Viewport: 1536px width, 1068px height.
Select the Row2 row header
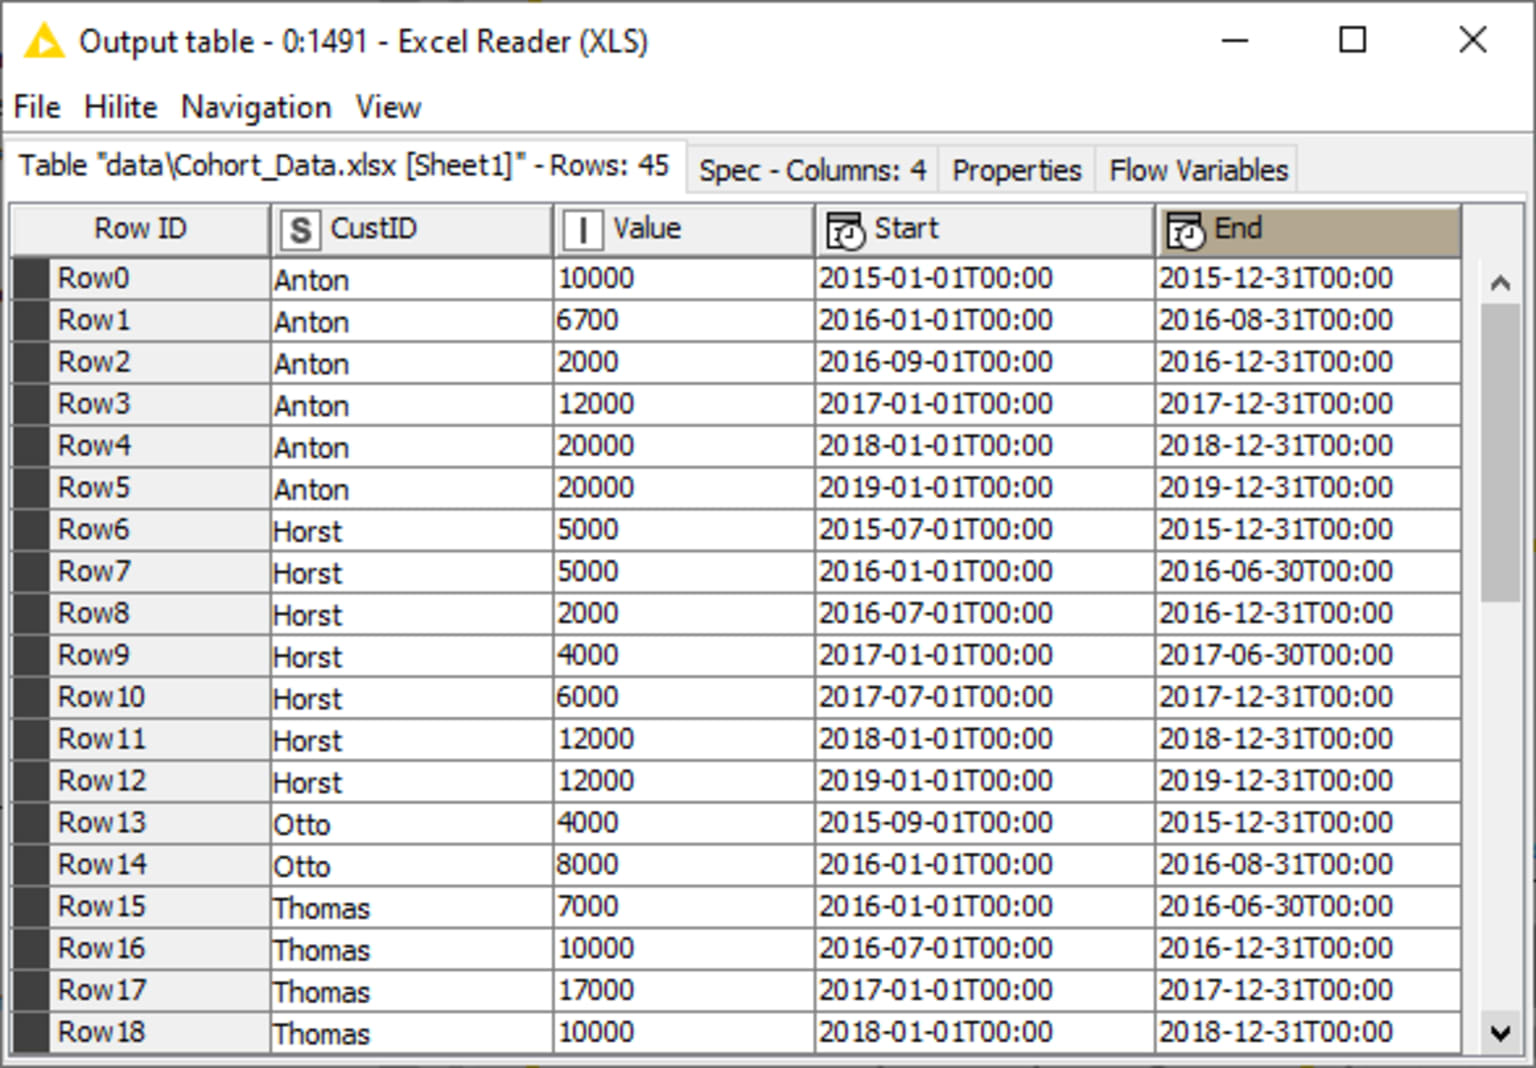pos(140,362)
